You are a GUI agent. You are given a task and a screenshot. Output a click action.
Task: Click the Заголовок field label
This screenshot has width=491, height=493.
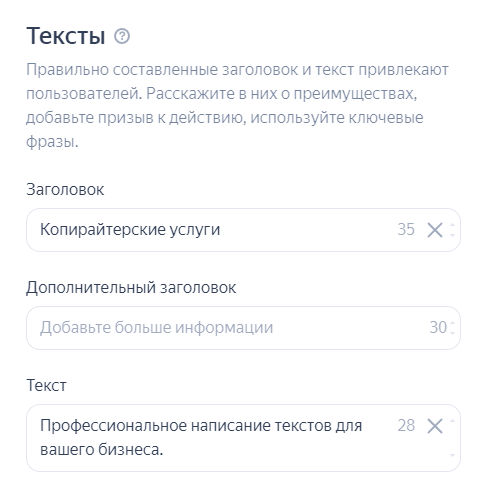[x=65, y=190]
